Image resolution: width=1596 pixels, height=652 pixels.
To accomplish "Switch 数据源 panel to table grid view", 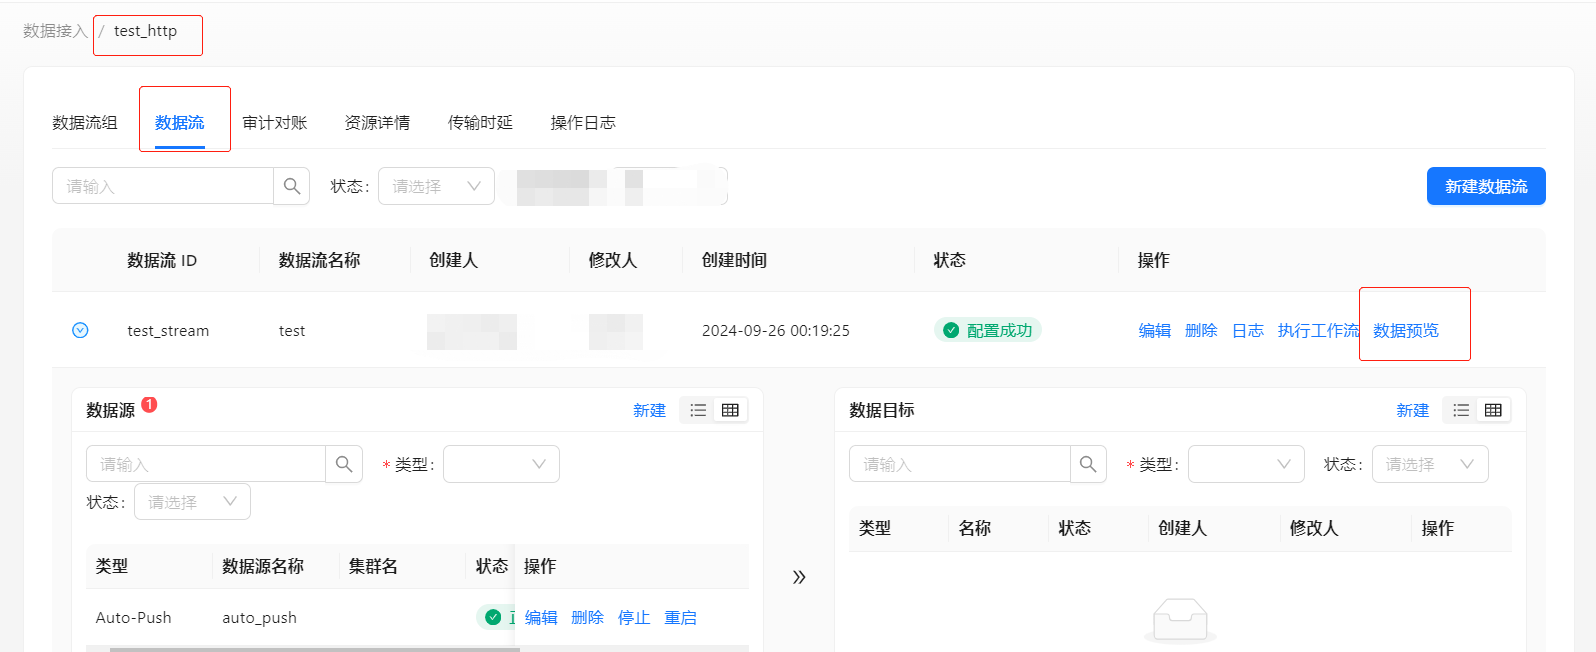I will tap(730, 410).
